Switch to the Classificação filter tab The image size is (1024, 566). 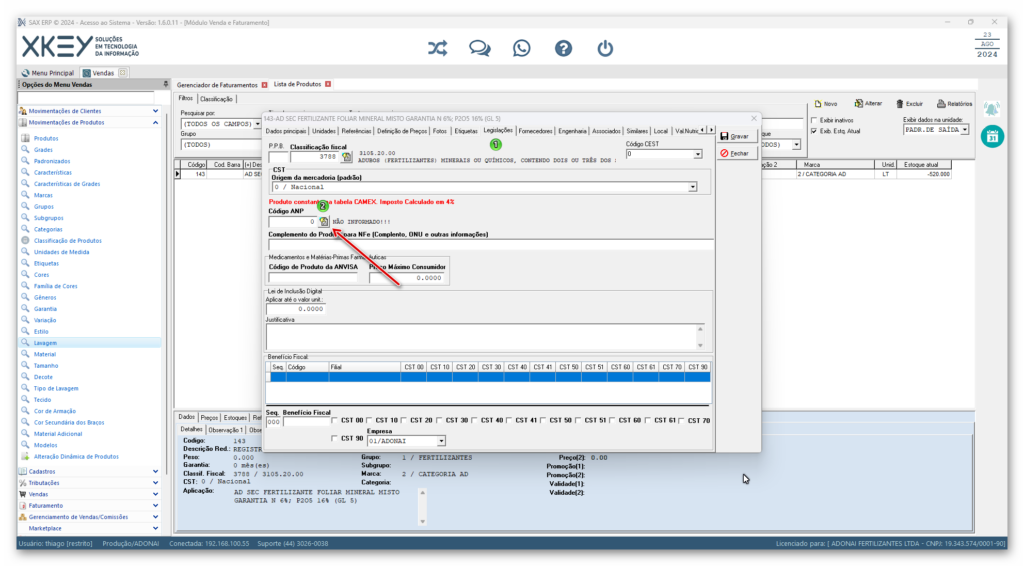click(x=216, y=99)
